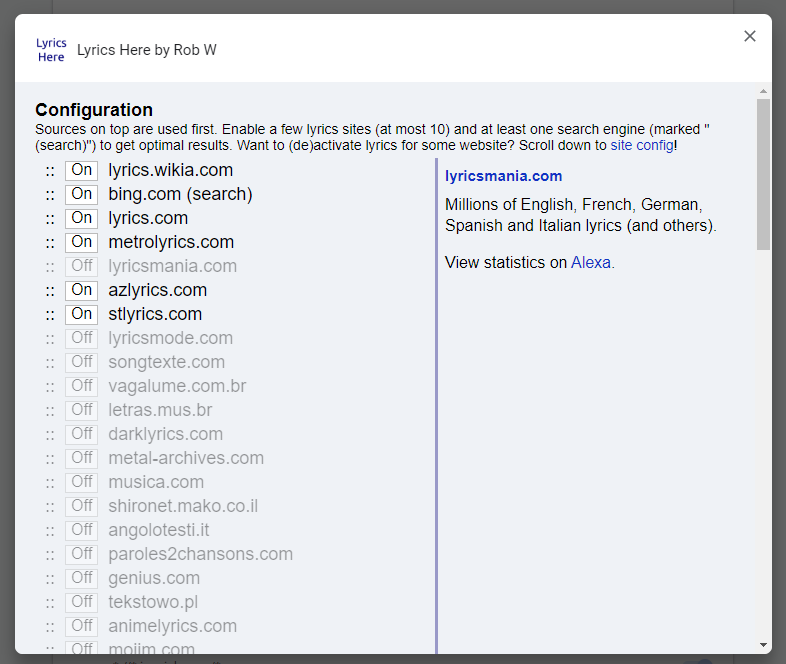Select the lyrics.wikia.com source name
Viewport: 786px width, 664px height.
170,170
